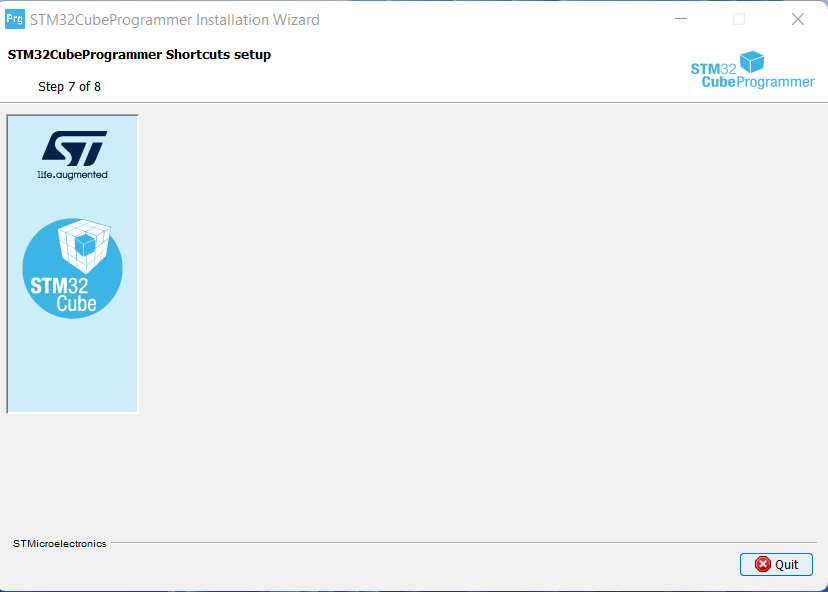Close the Installation Wizard window
Screen dimensions: 828x592
797,20
